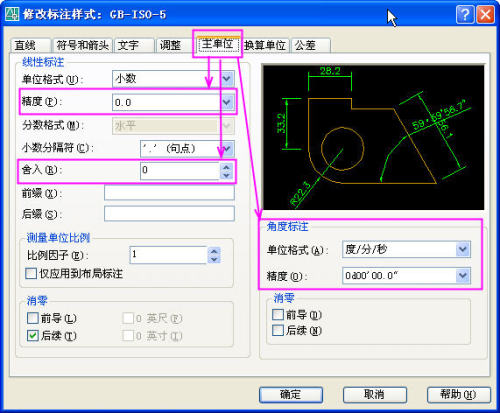The width and height of the screenshot is (500, 413).
Task: Click the 帮助 button
Action: 459,395
